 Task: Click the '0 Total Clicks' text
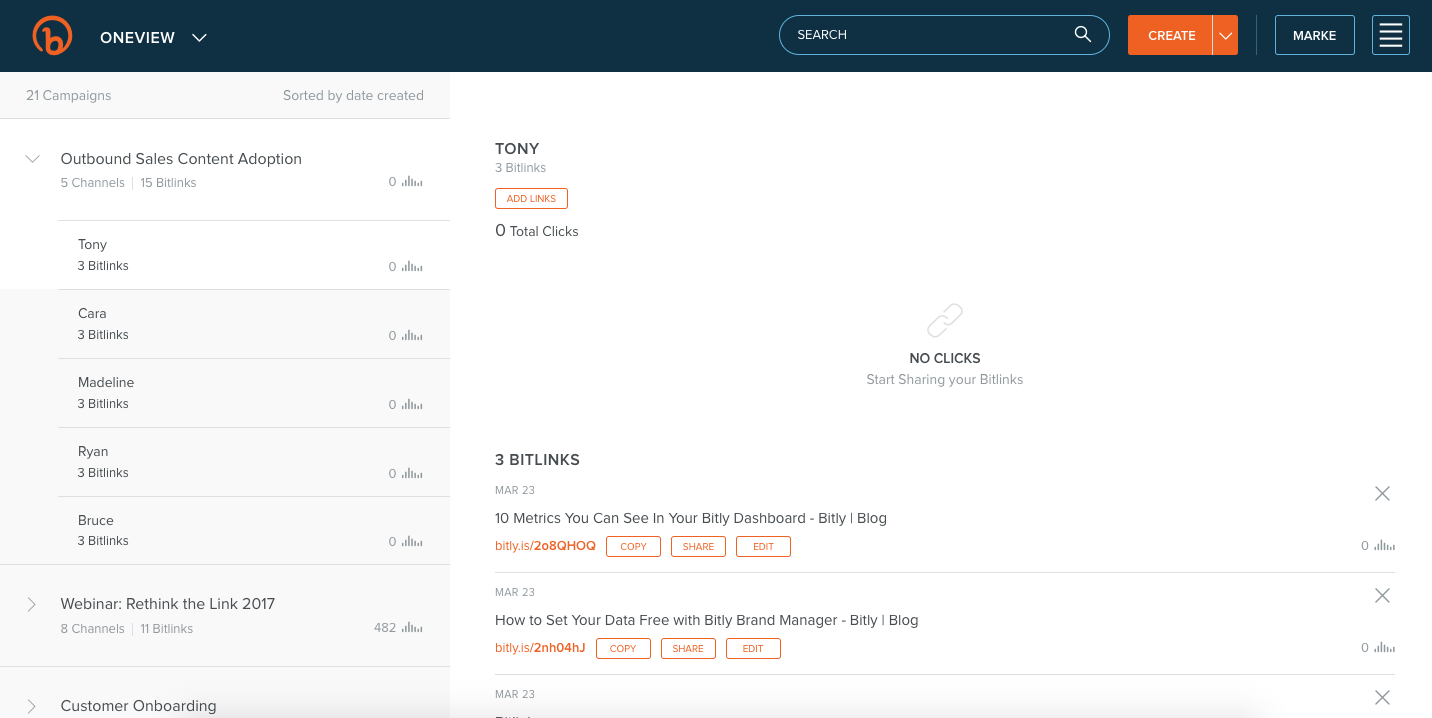pos(537,231)
